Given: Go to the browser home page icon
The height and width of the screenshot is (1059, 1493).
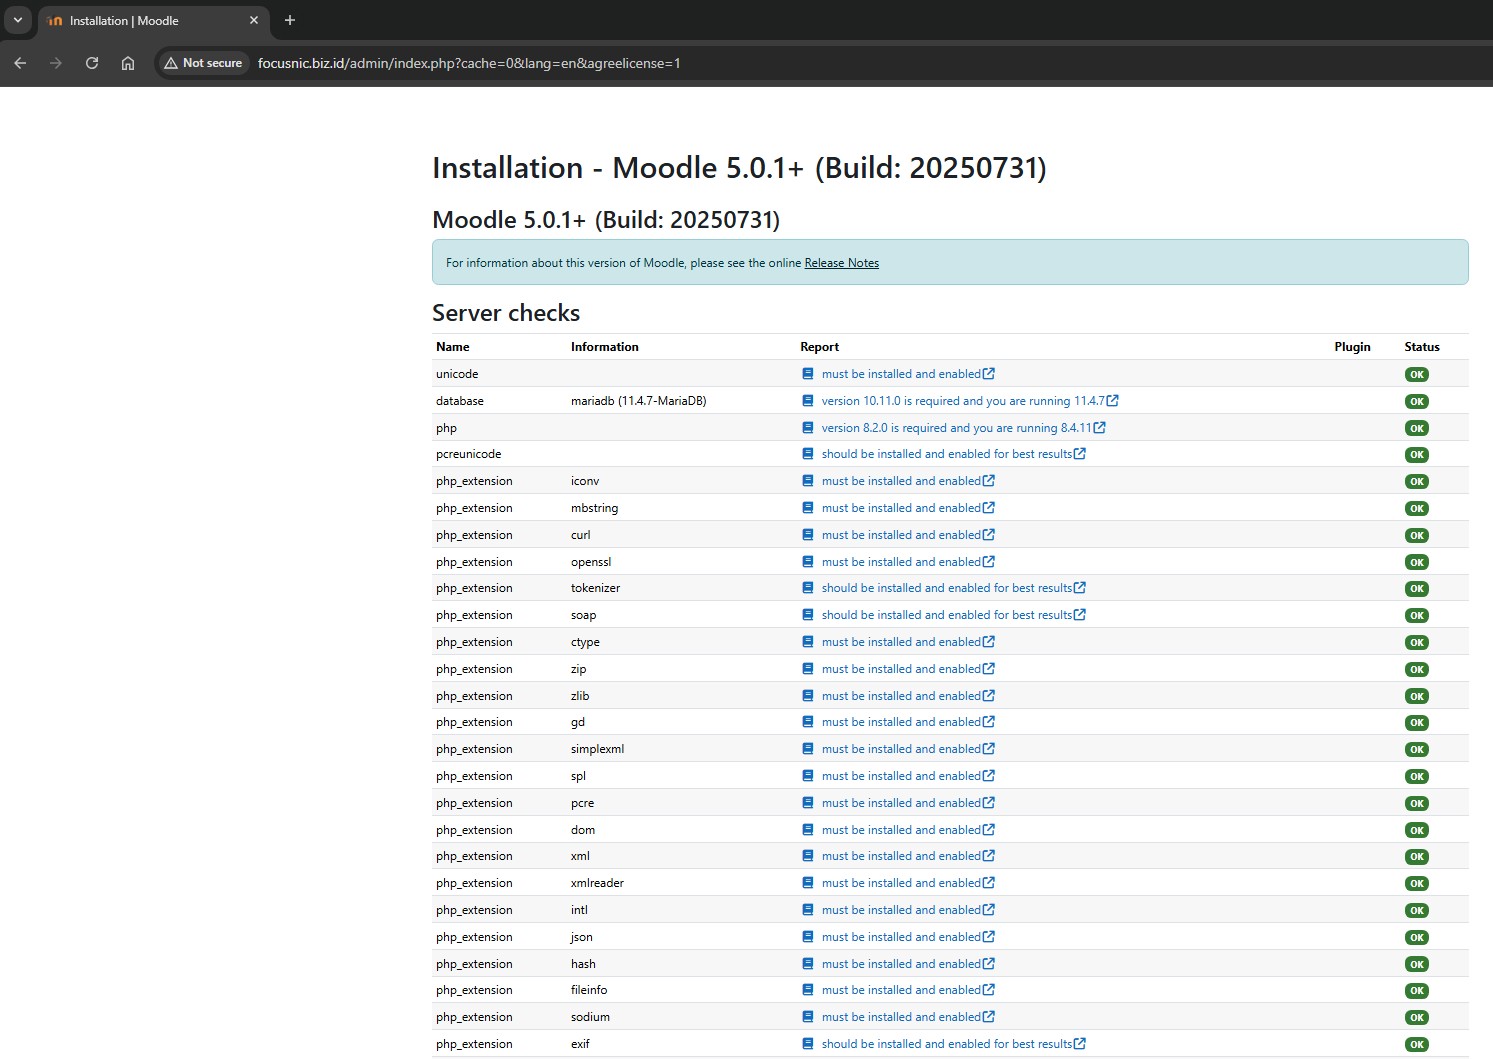Looking at the screenshot, I should tap(128, 63).
